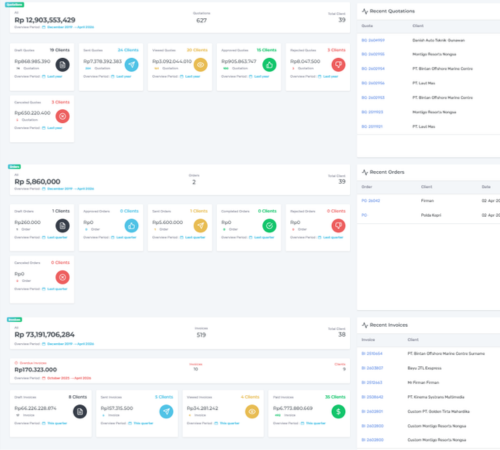The width and height of the screenshot is (500, 450).
Task: Open the Completed Orders checkmark icon
Action: [269, 226]
